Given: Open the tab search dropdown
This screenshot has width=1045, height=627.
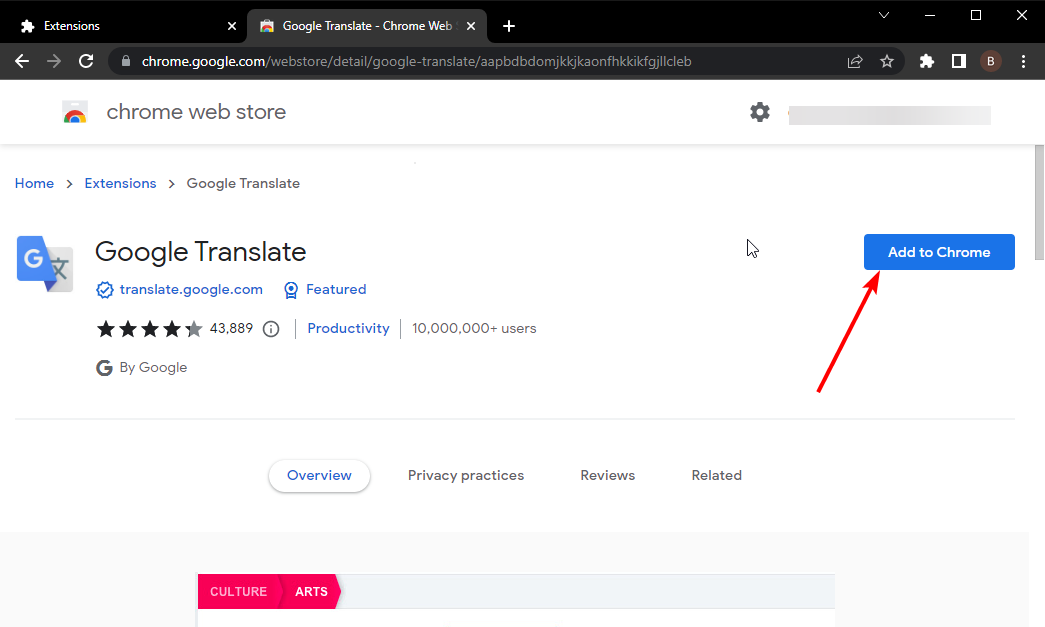Looking at the screenshot, I should pos(884,15).
